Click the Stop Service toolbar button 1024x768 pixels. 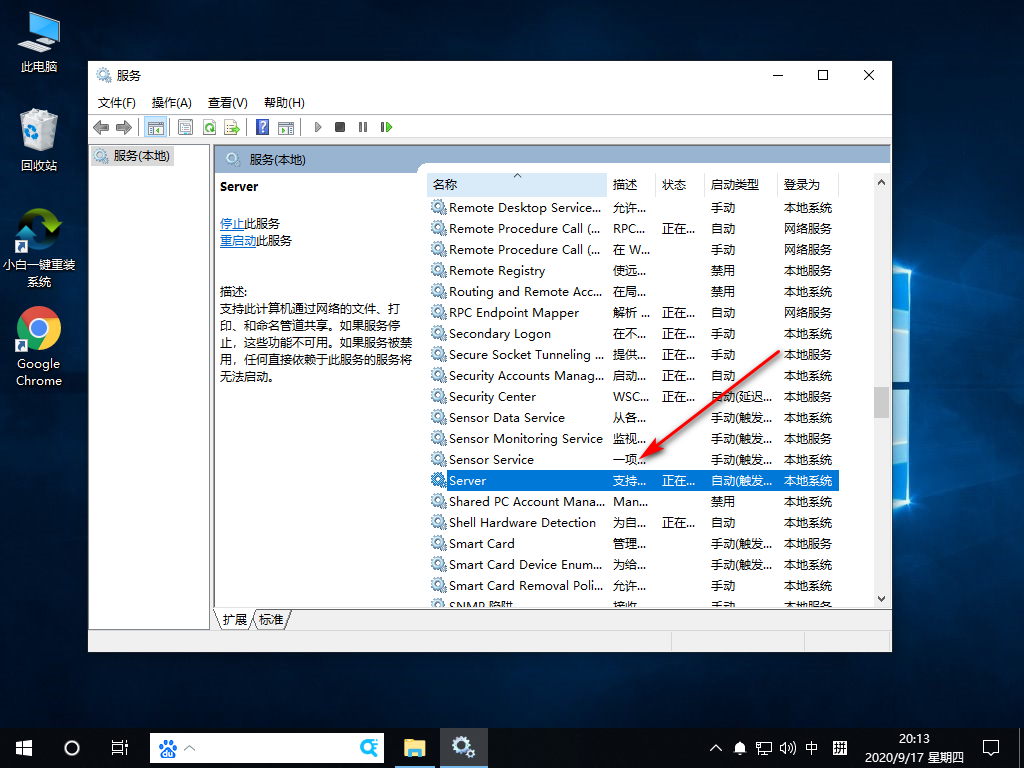point(340,127)
